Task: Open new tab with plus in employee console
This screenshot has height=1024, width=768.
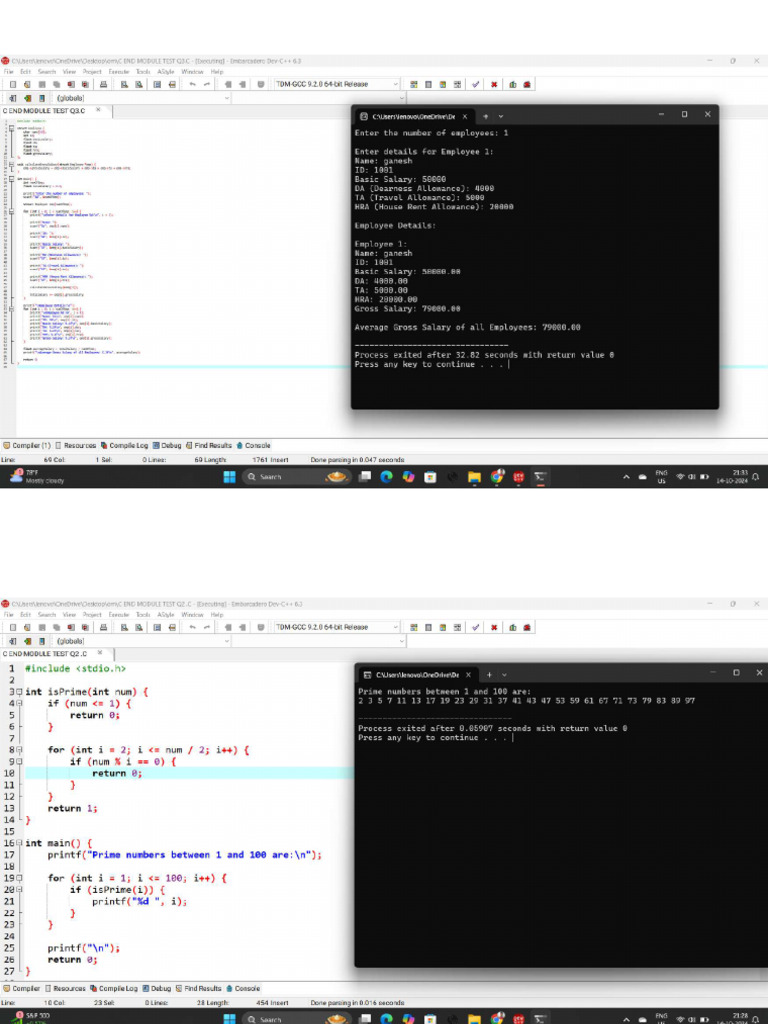Action: coord(485,116)
